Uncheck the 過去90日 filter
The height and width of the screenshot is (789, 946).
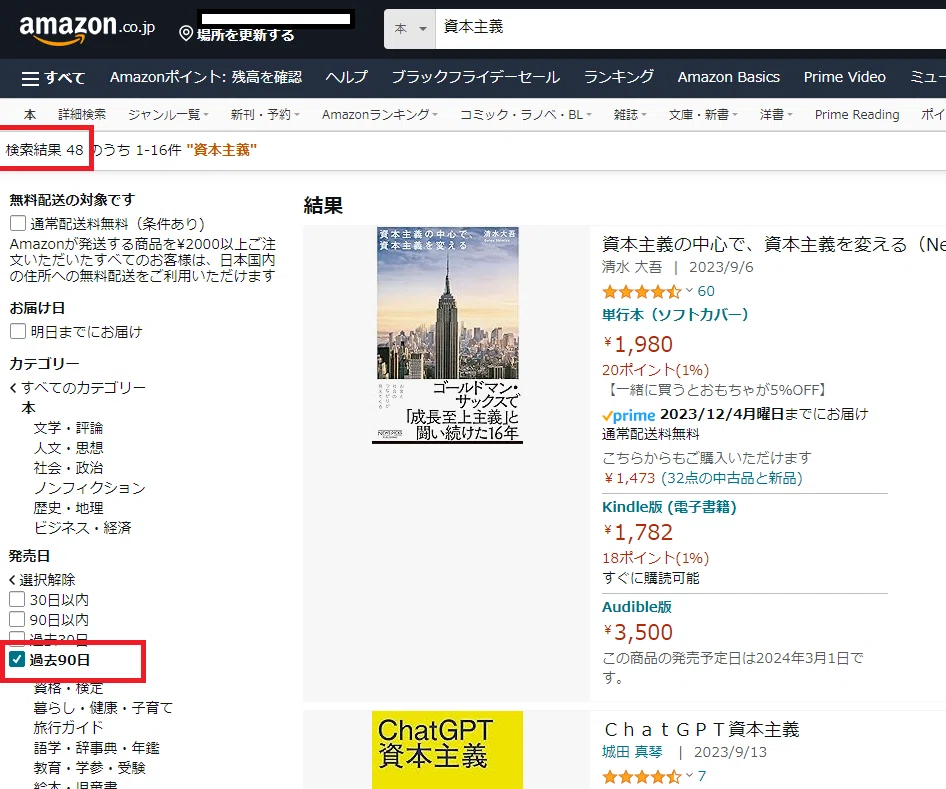click(17, 659)
